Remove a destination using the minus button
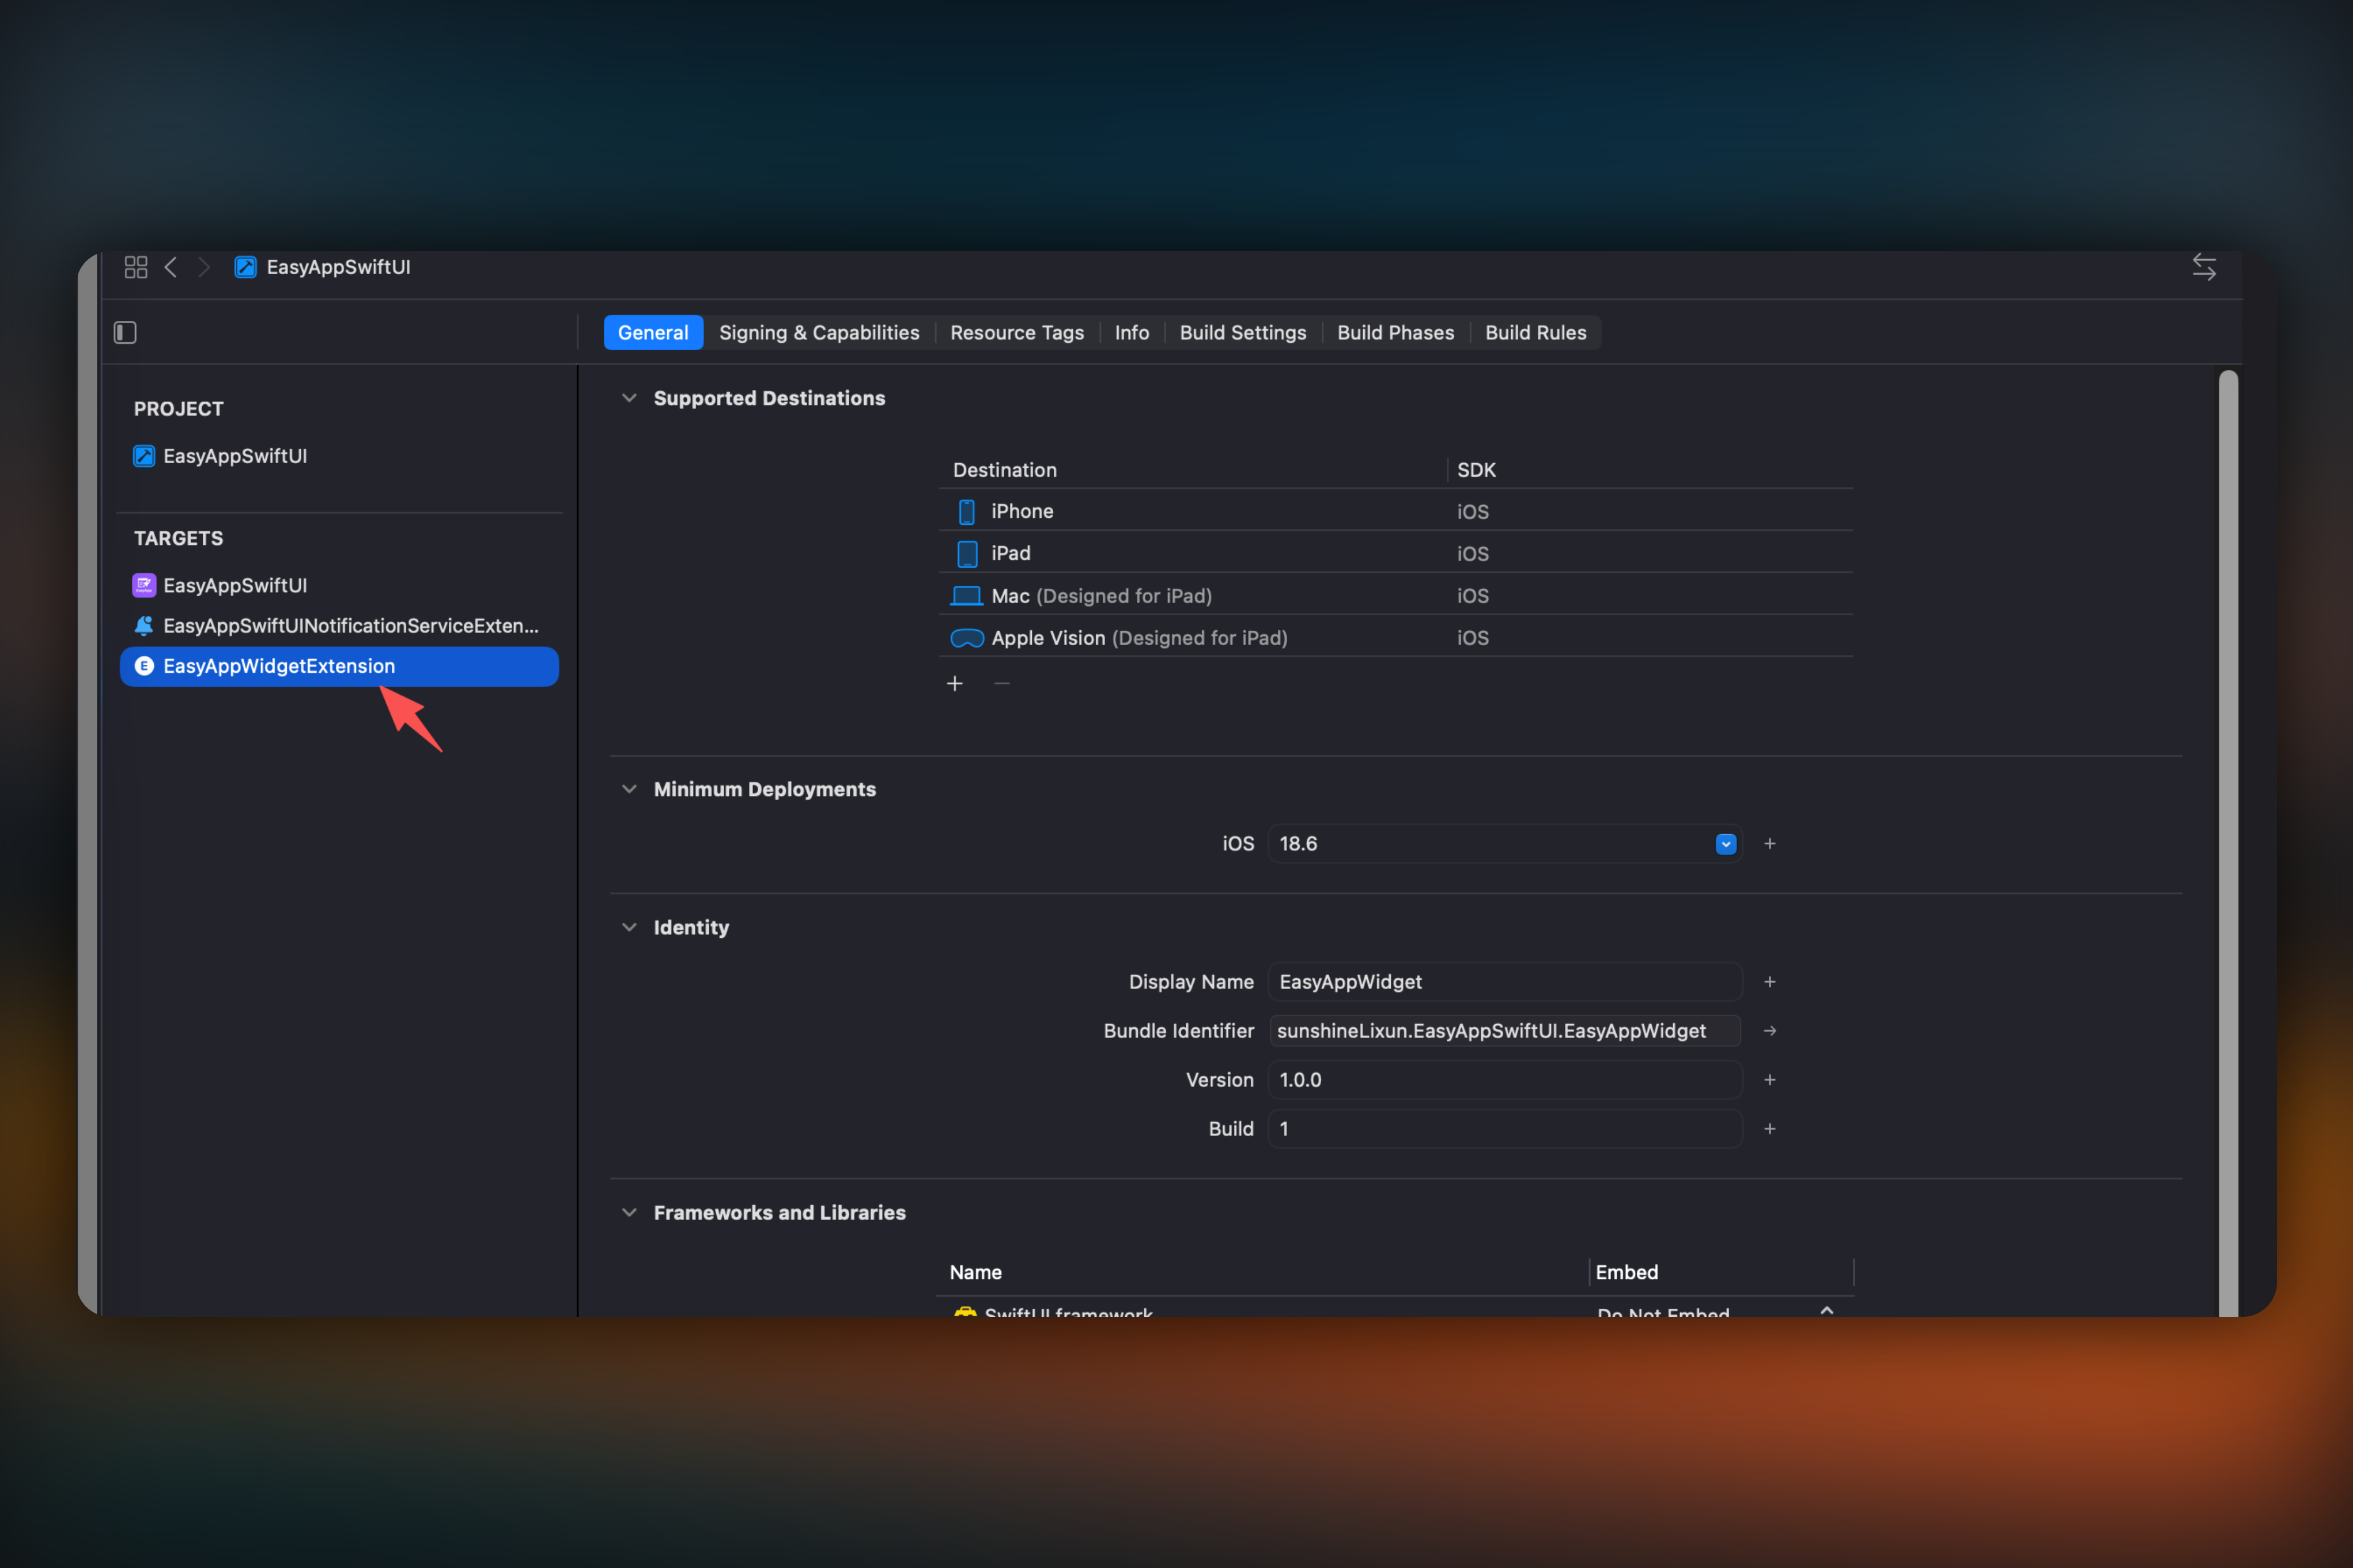This screenshot has width=2353, height=1568. tap(1001, 683)
